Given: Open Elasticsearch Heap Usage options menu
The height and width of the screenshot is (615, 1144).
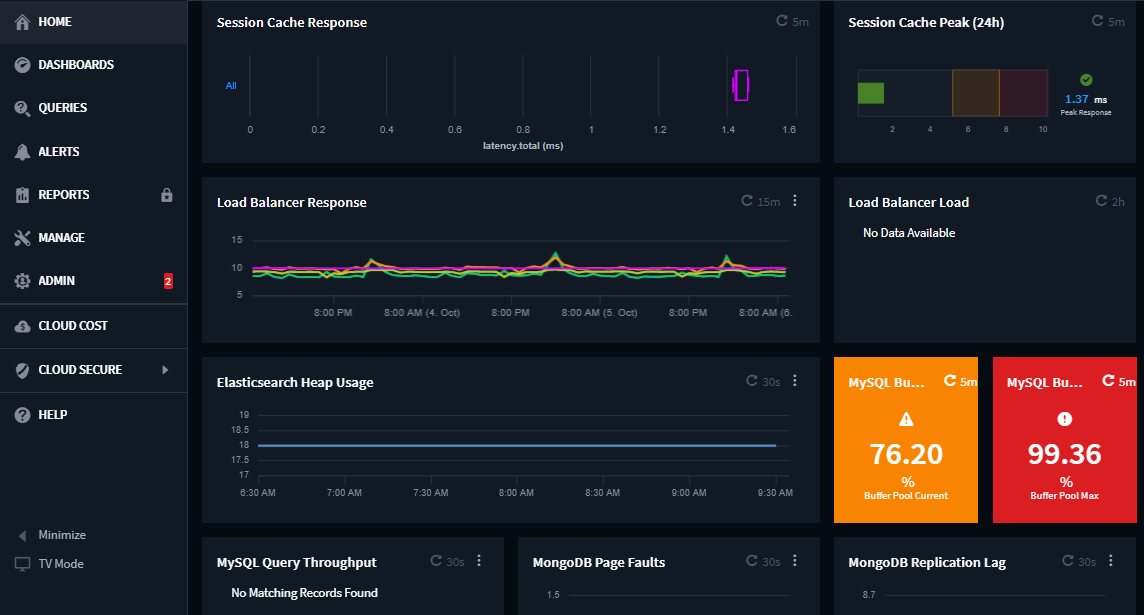Looking at the screenshot, I should click(x=795, y=381).
